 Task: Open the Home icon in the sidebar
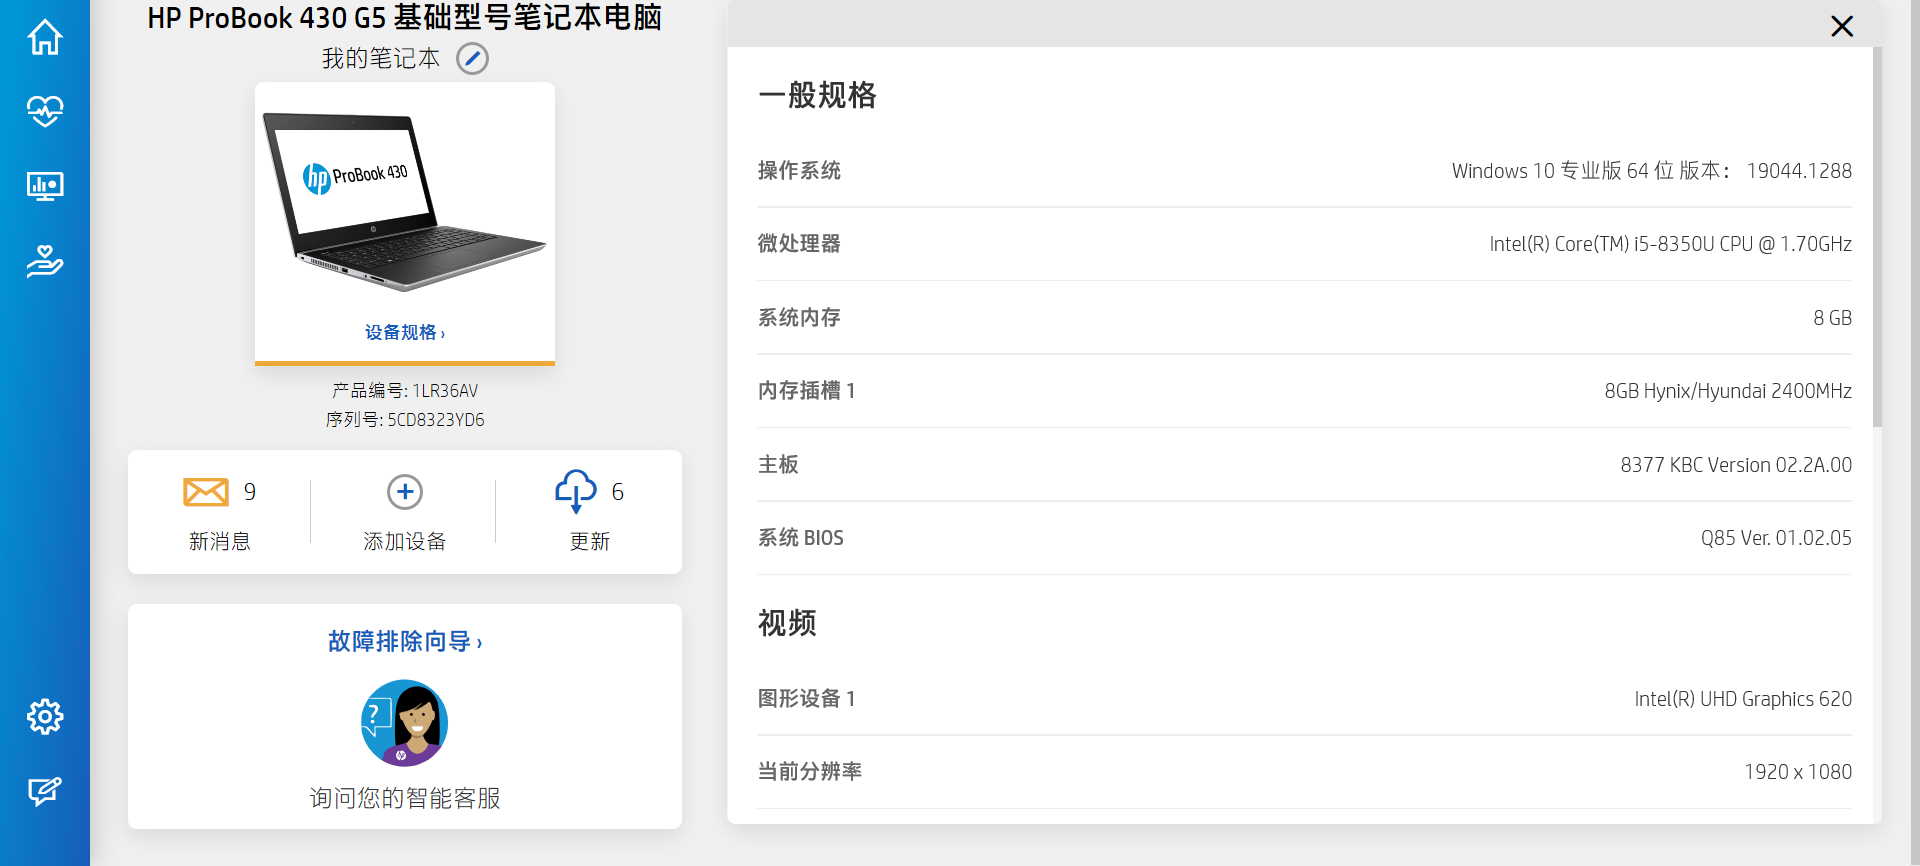[45, 38]
